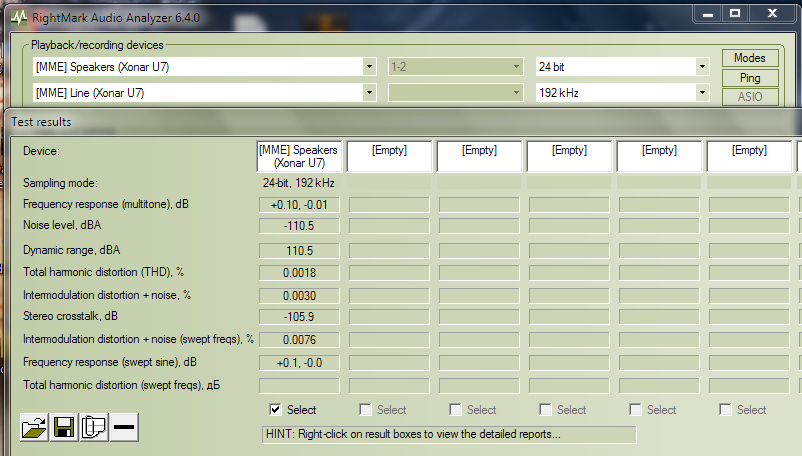Select the first [Empty] device slot
The height and width of the screenshot is (456, 802).
coord(389,156)
